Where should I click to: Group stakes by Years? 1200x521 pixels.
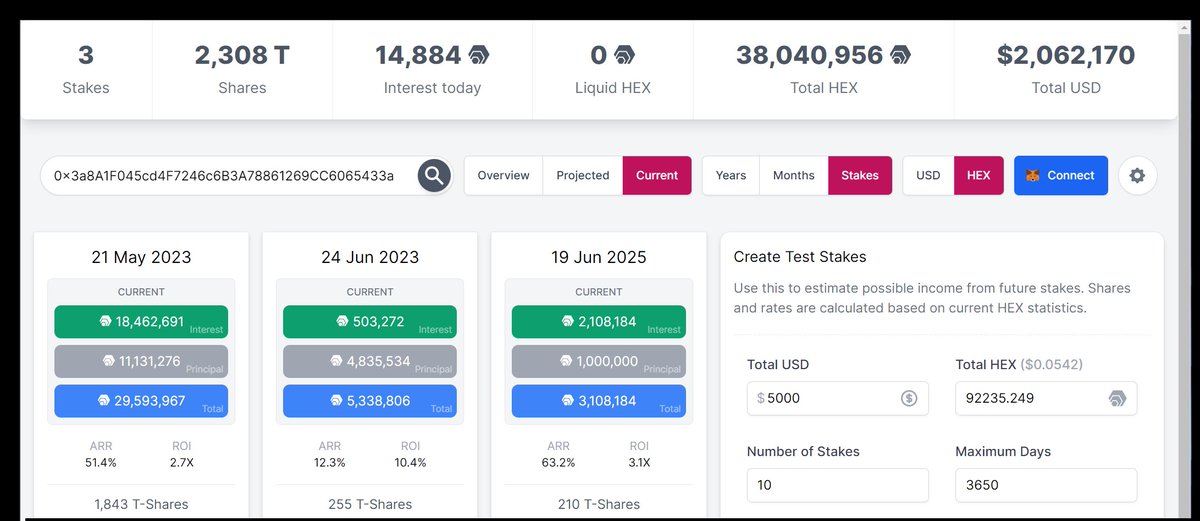pyautogui.click(x=731, y=175)
